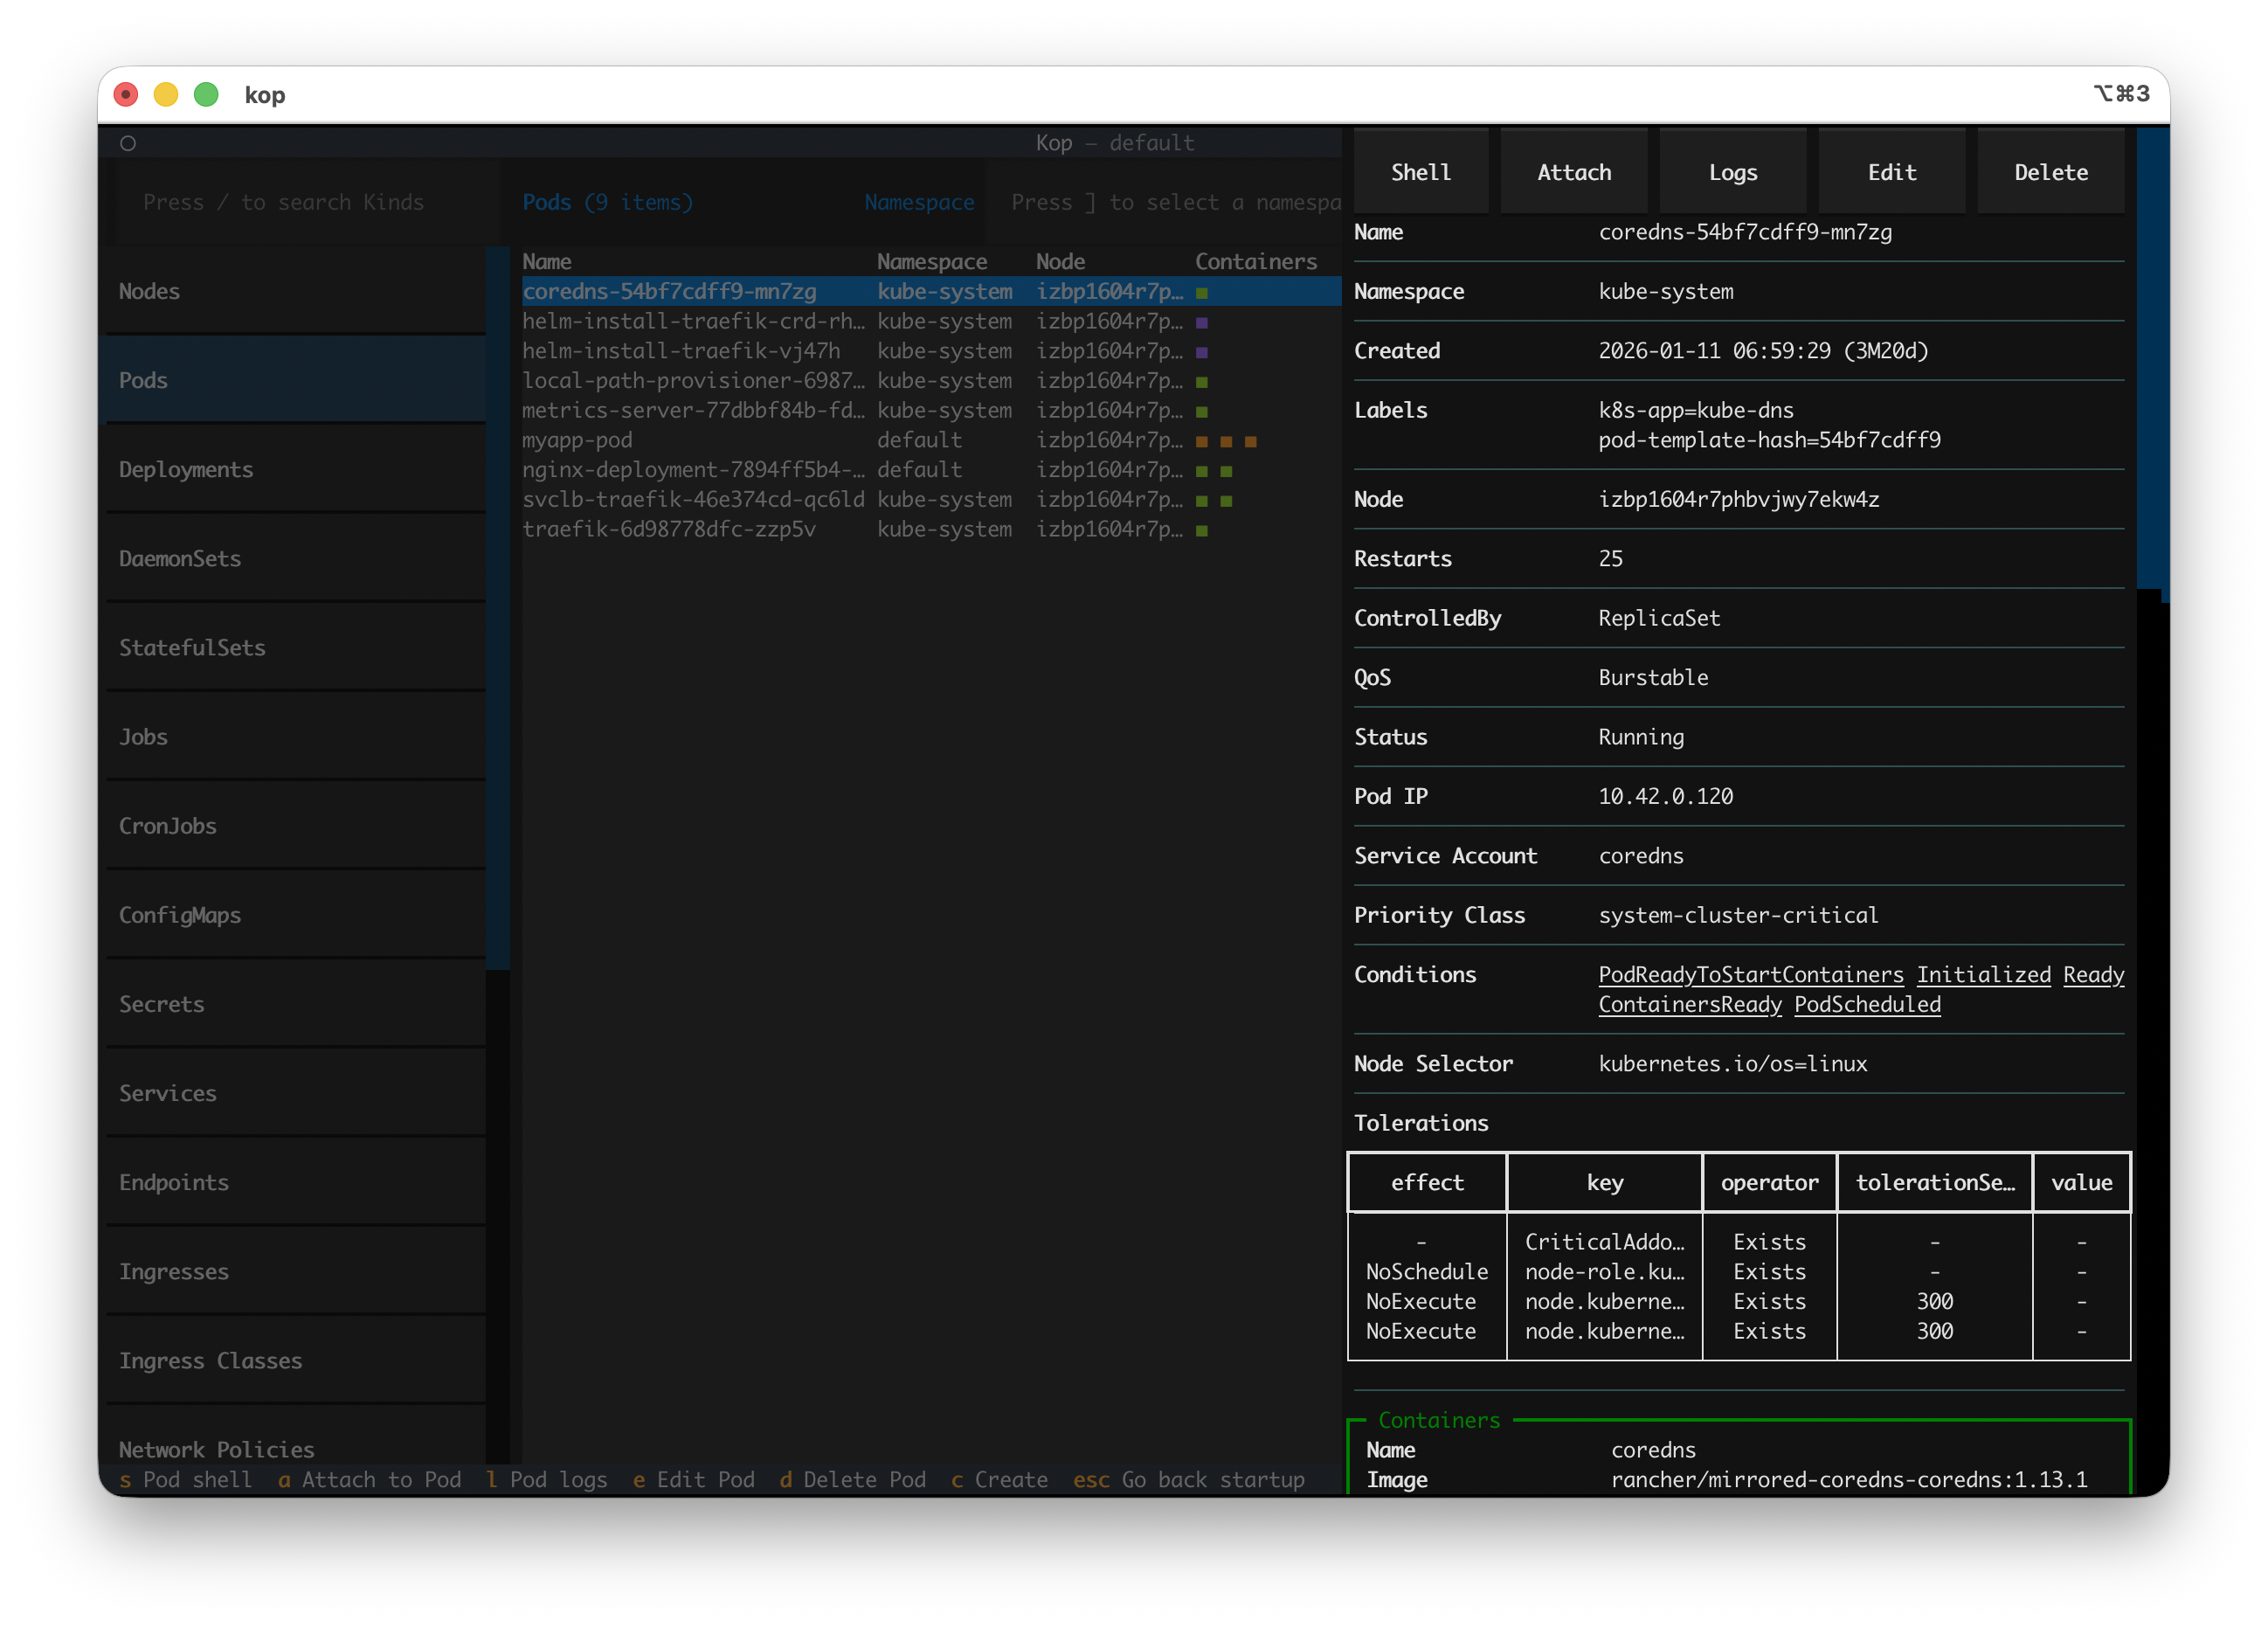Click the green container status square of coredns
The image size is (2268, 1627).
tap(1202, 293)
